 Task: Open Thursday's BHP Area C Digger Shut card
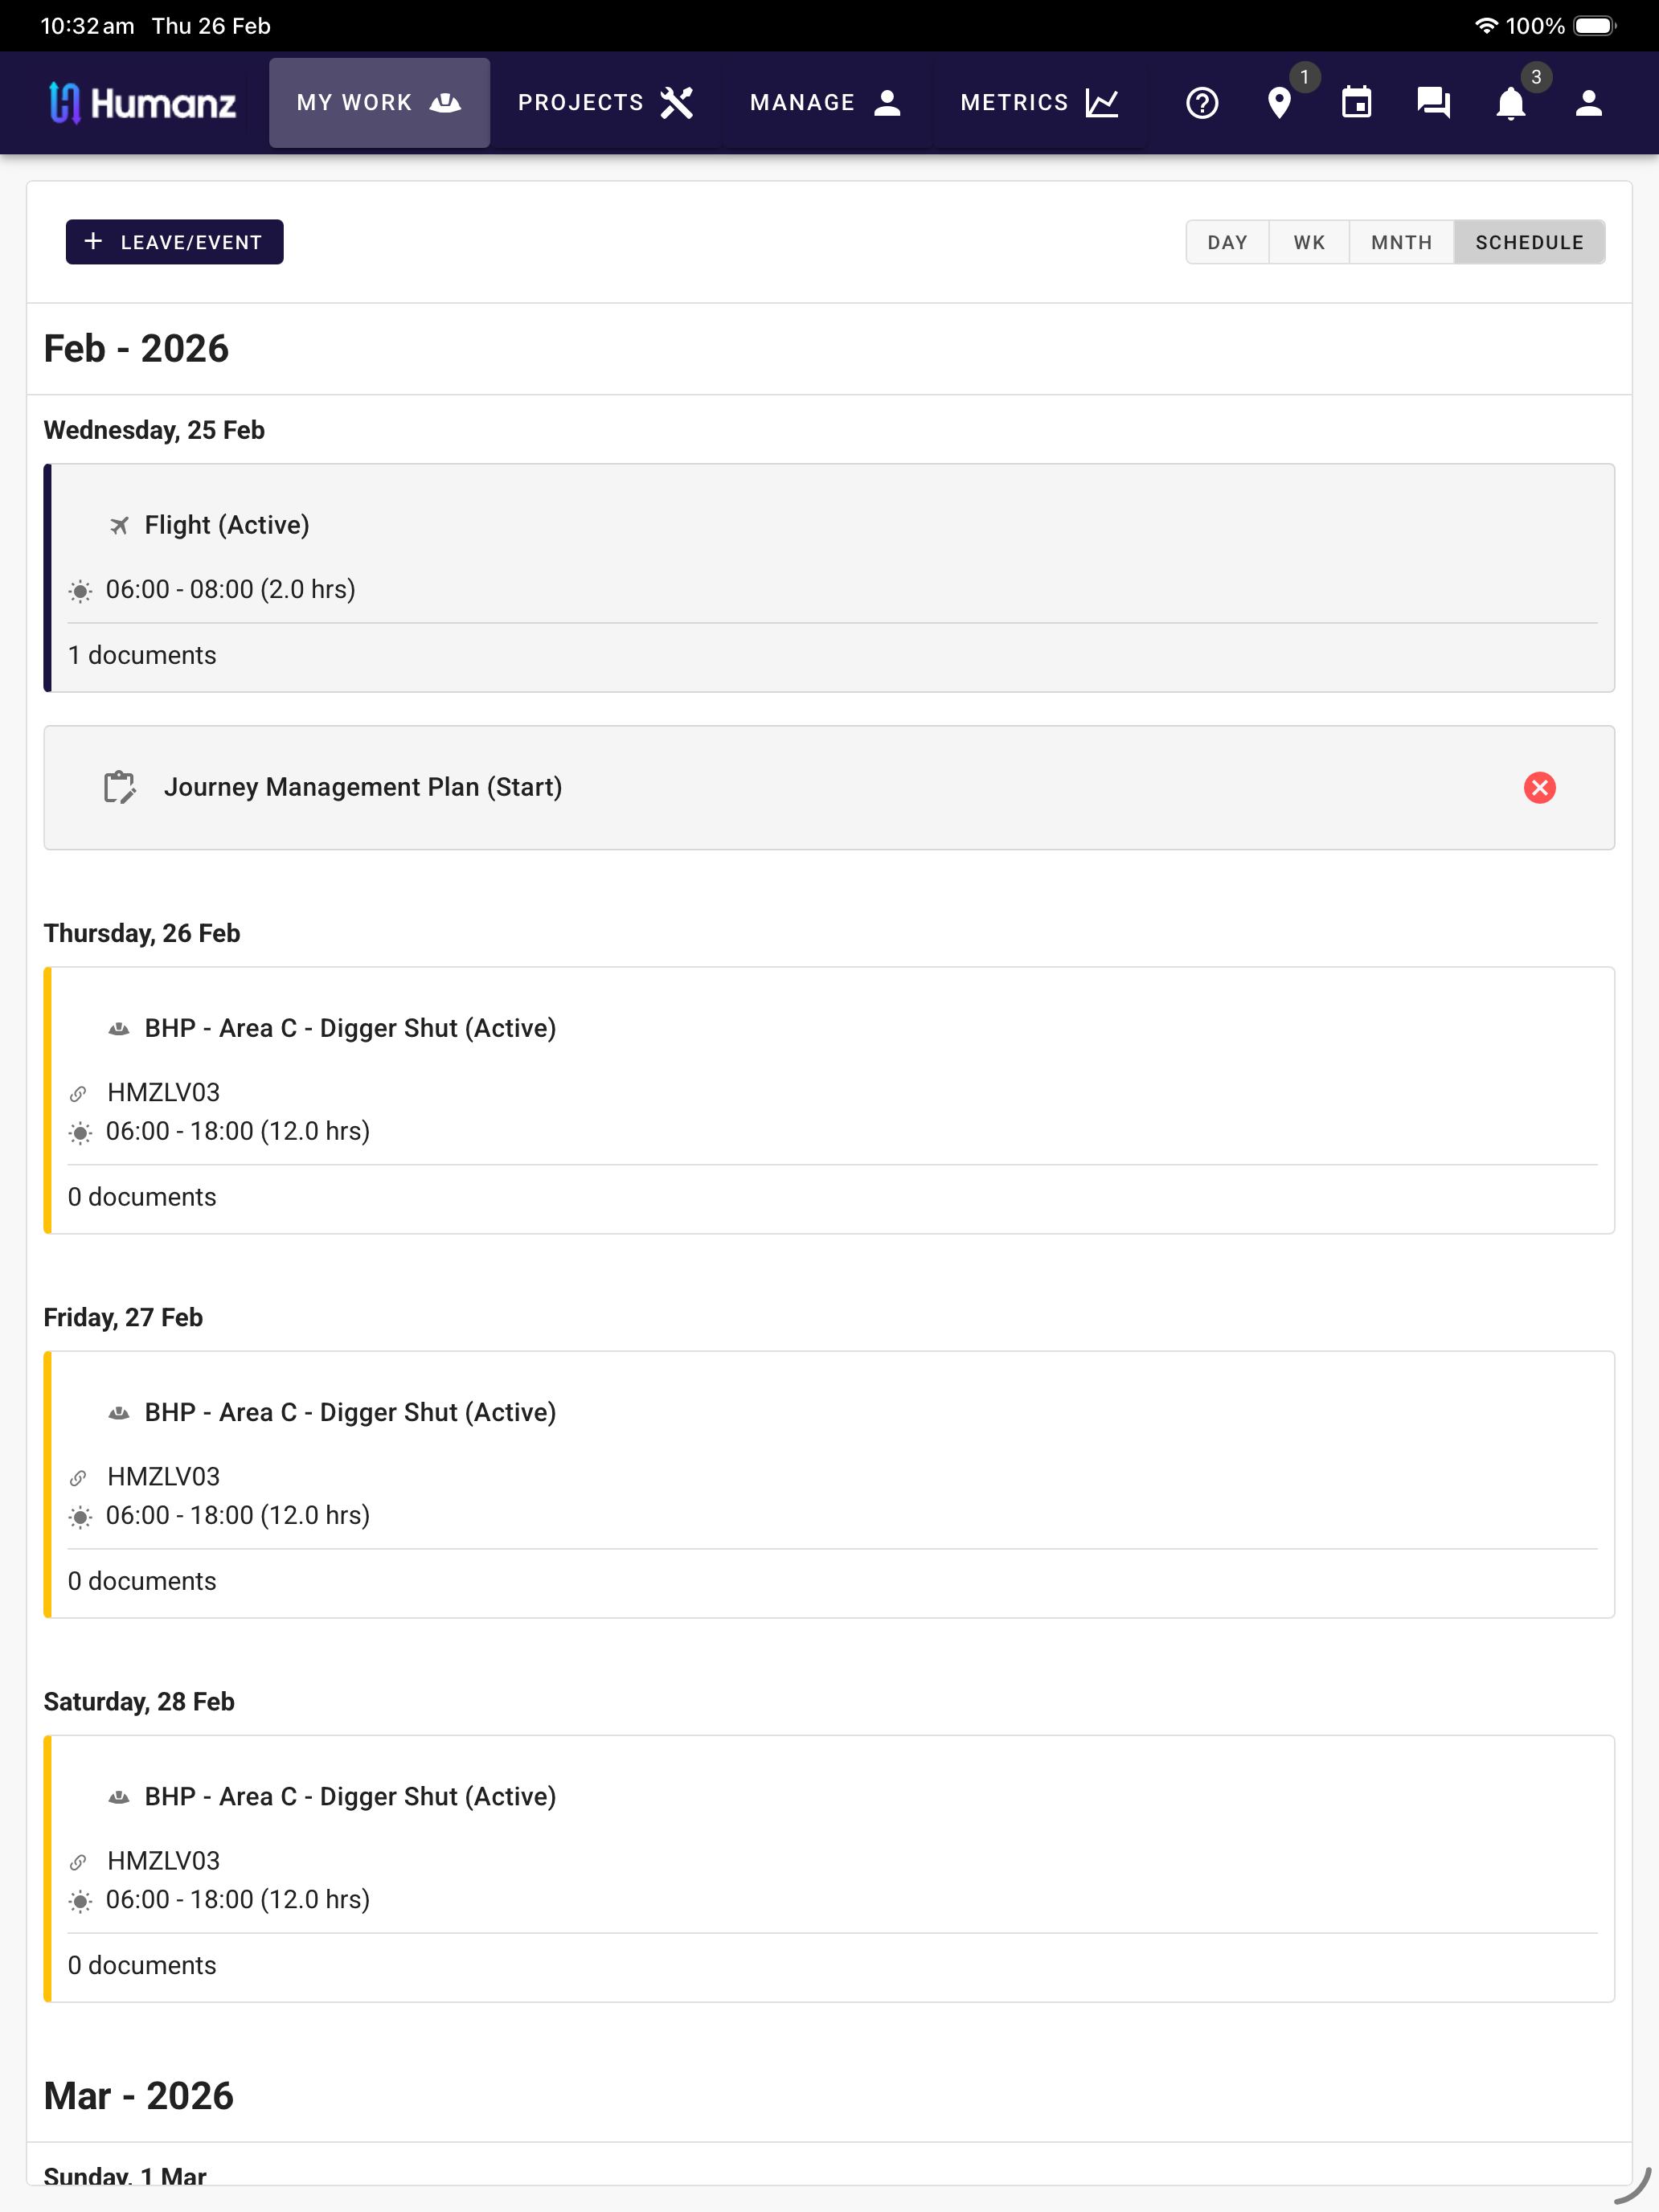click(829, 1100)
